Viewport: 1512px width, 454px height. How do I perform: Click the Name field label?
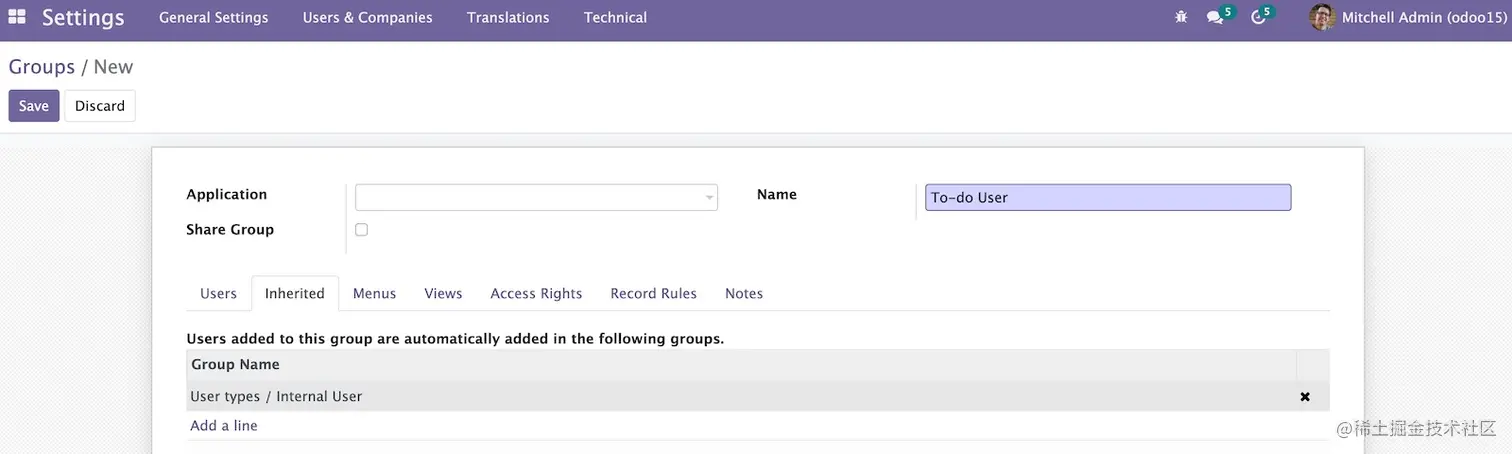click(x=777, y=195)
